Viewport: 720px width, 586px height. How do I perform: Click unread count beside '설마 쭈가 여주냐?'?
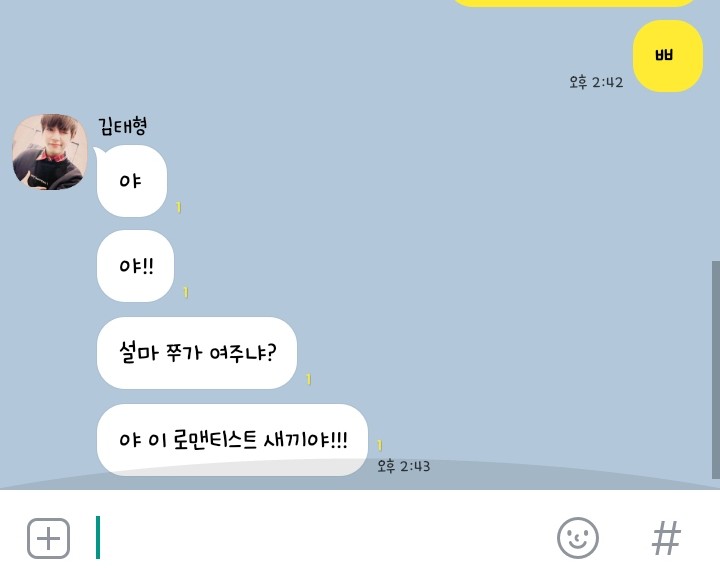(x=309, y=379)
